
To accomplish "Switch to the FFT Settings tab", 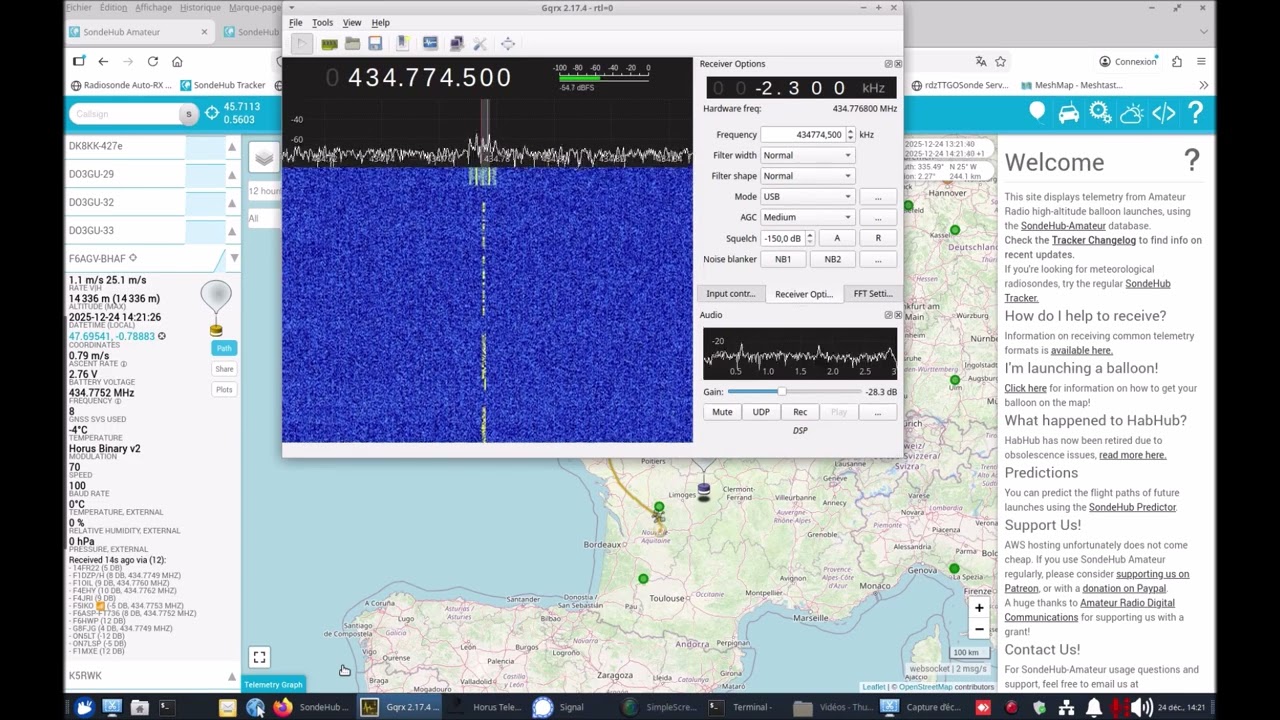I will pyautogui.click(x=872, y=294).
